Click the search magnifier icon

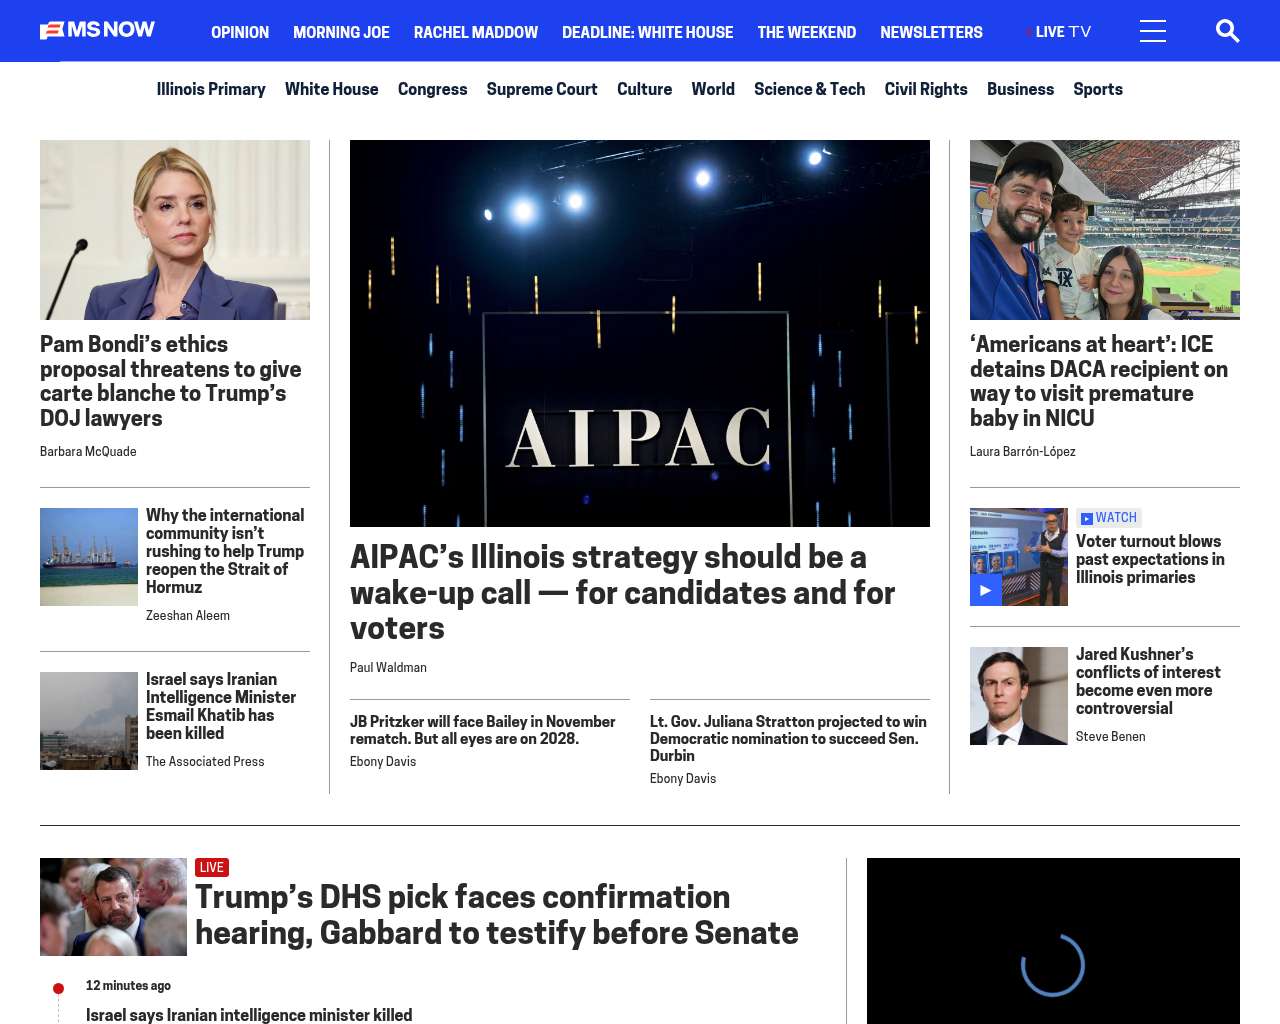pyautogui.click(x=1227, y=32)
